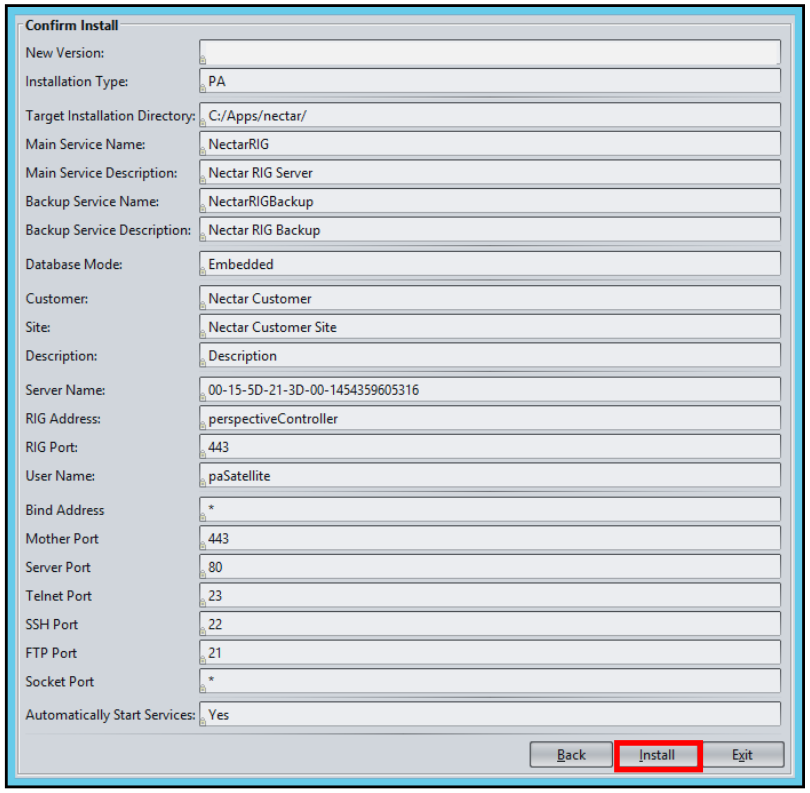Click the 'User Name:' label

[x=60, y=476]
